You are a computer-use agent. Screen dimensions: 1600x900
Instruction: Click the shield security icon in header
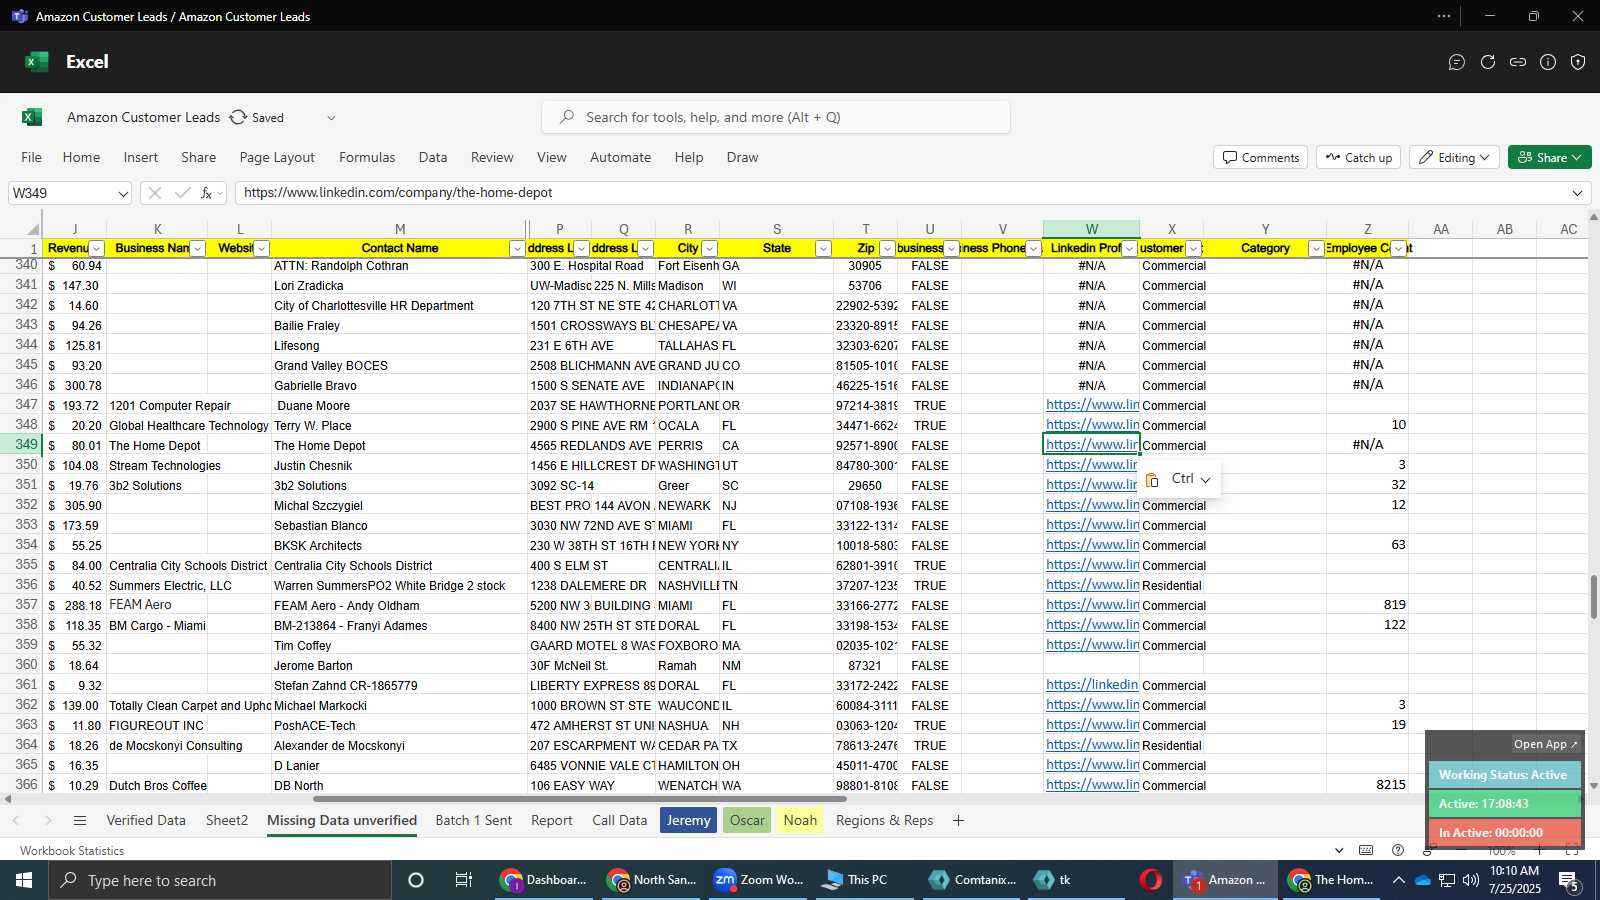click(1578, 62)
